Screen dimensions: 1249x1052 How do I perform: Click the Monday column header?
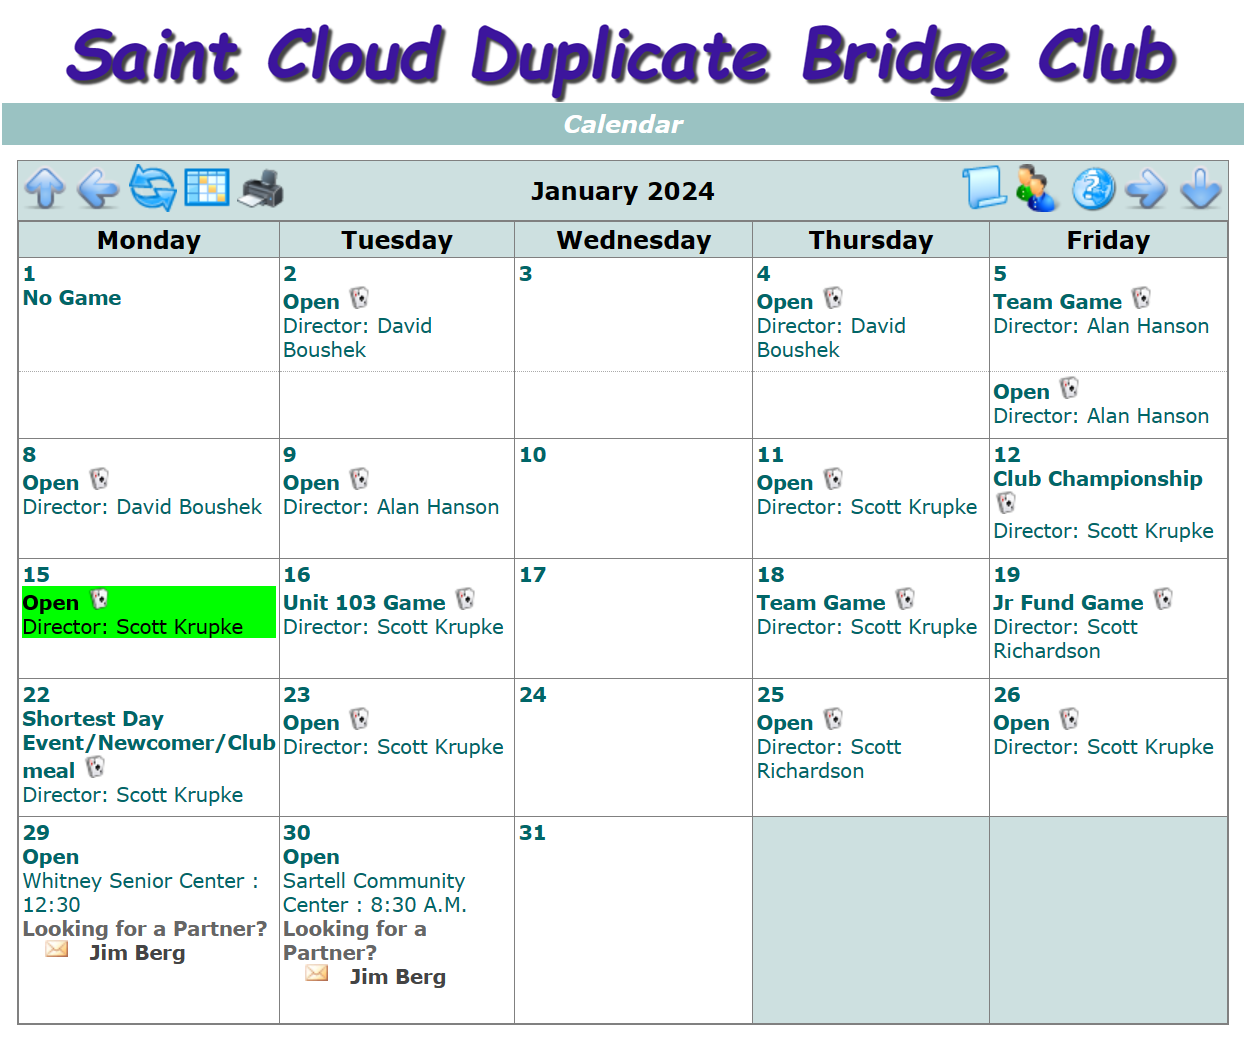click(x=149, y=240)
